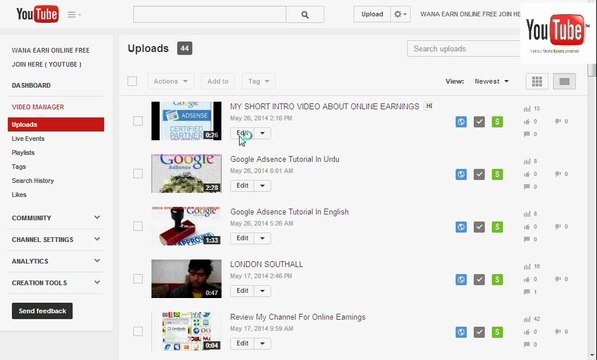Select checkbox for Adsence Tutorial In Urdu
The width and height of the screenshot is (597, 360).
[x=138, y=174]
